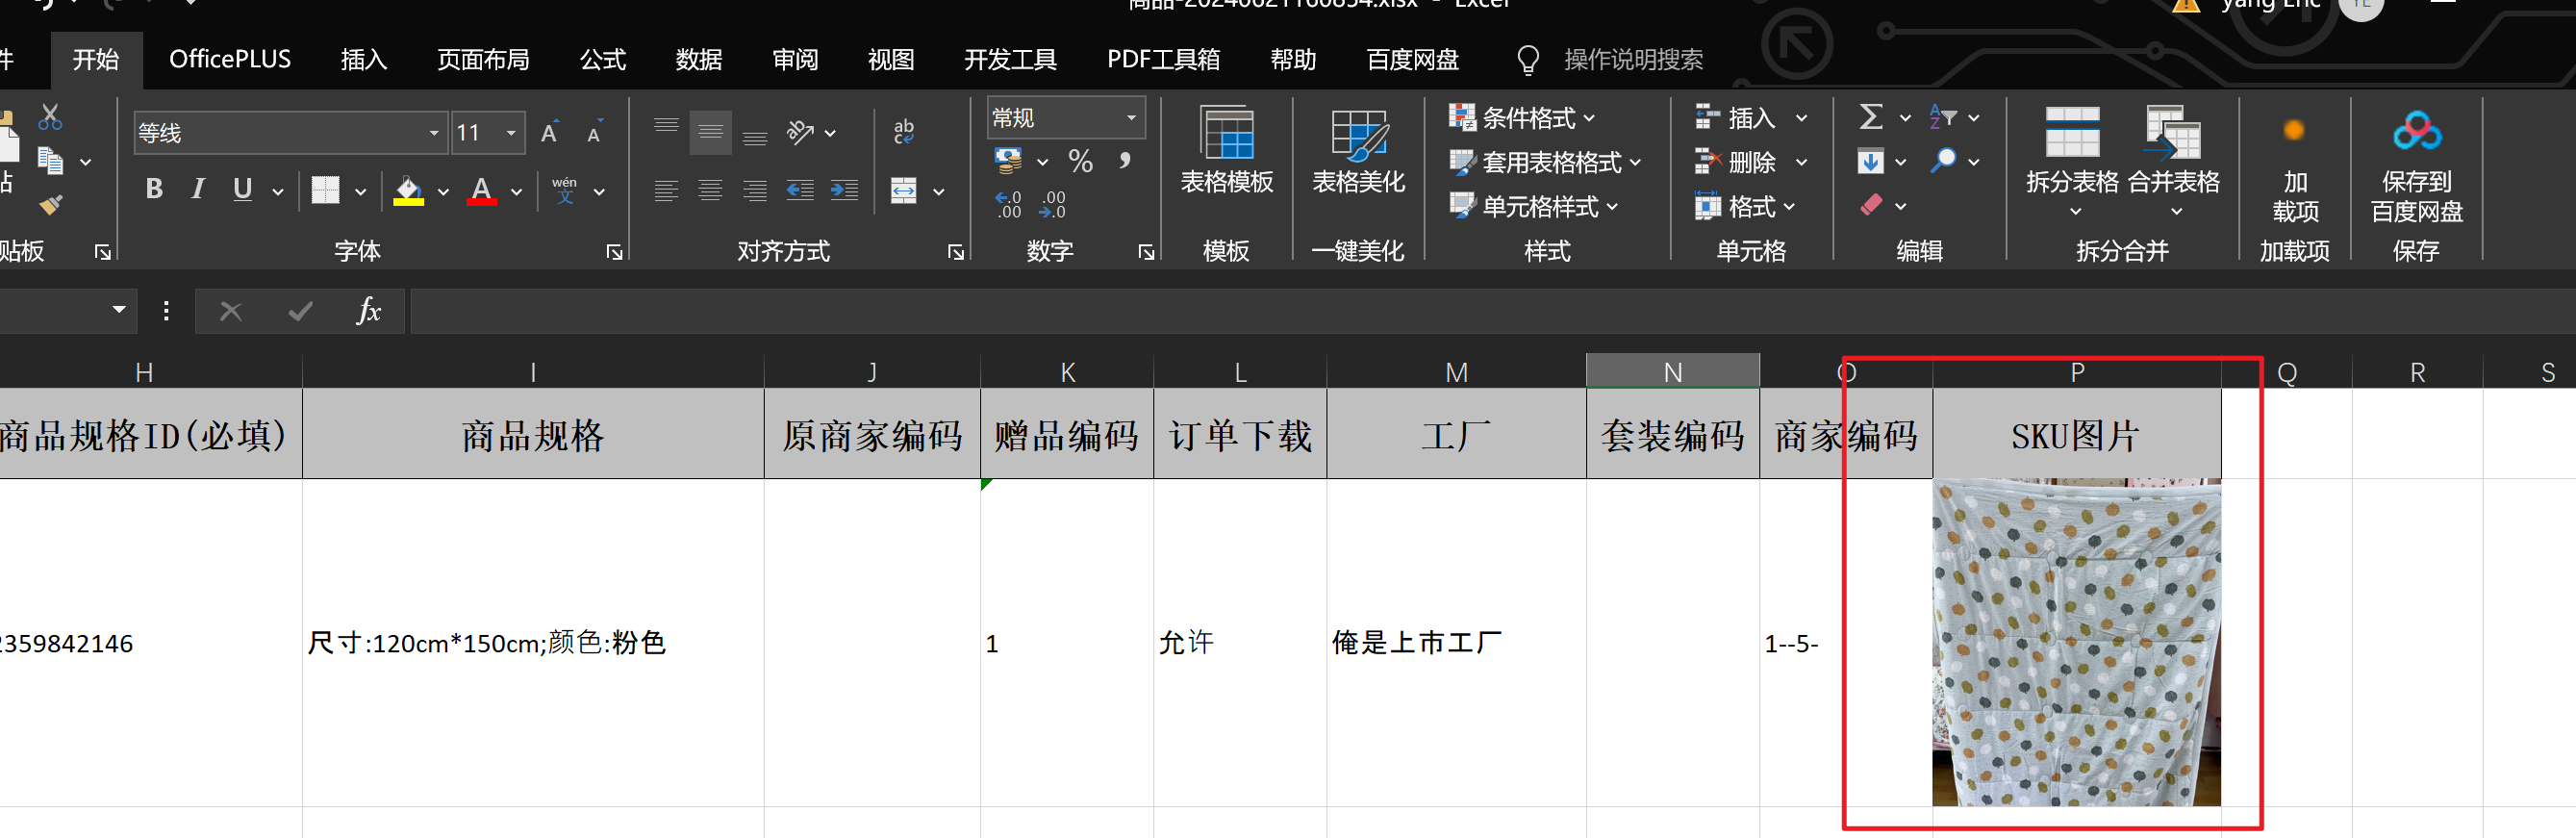Apply percent style to cells
This screenshot has width=2576, height=838.
[1080, 160]
